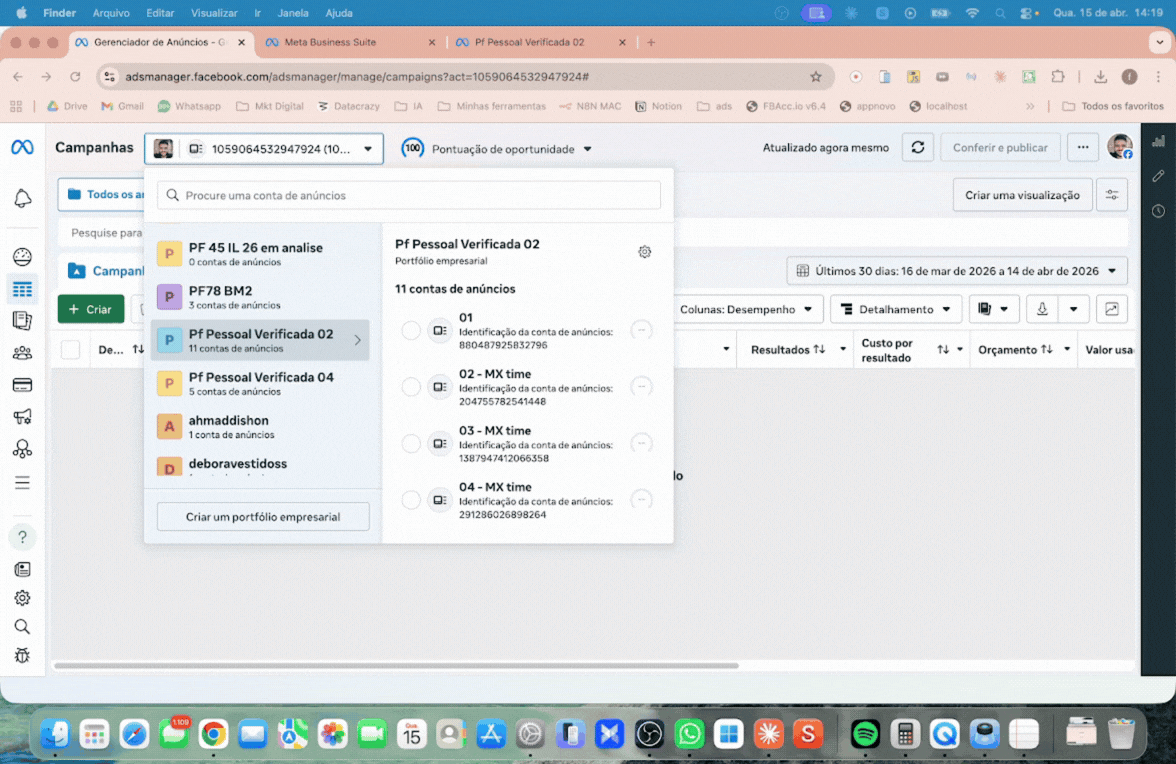Open the sidebar settings gear icon
The height and width of the screenshot is (764, 1176).
point(22,598)
